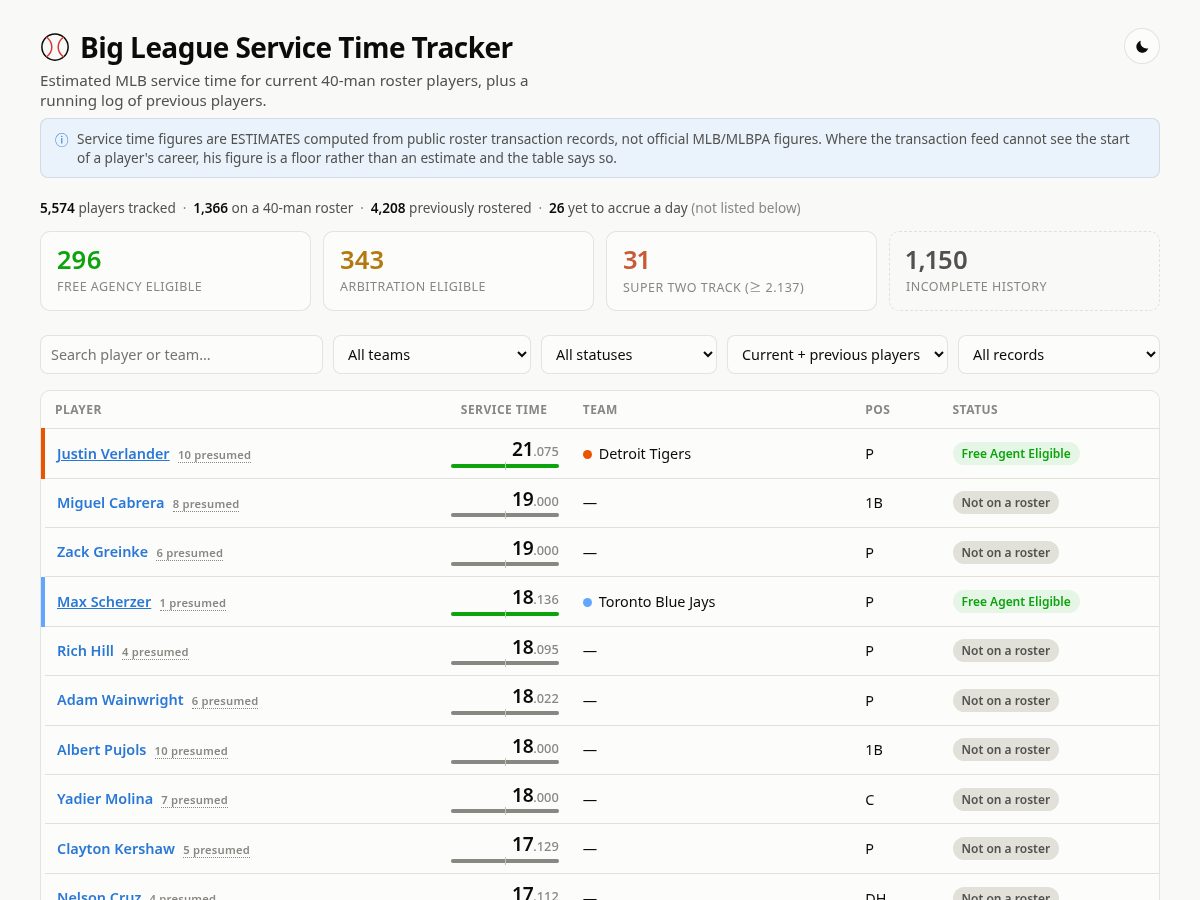Image resolution: width=1200 pixels, height=900 pixels.
Task: Click the baseball logo icon
Action: pos(55,47)
